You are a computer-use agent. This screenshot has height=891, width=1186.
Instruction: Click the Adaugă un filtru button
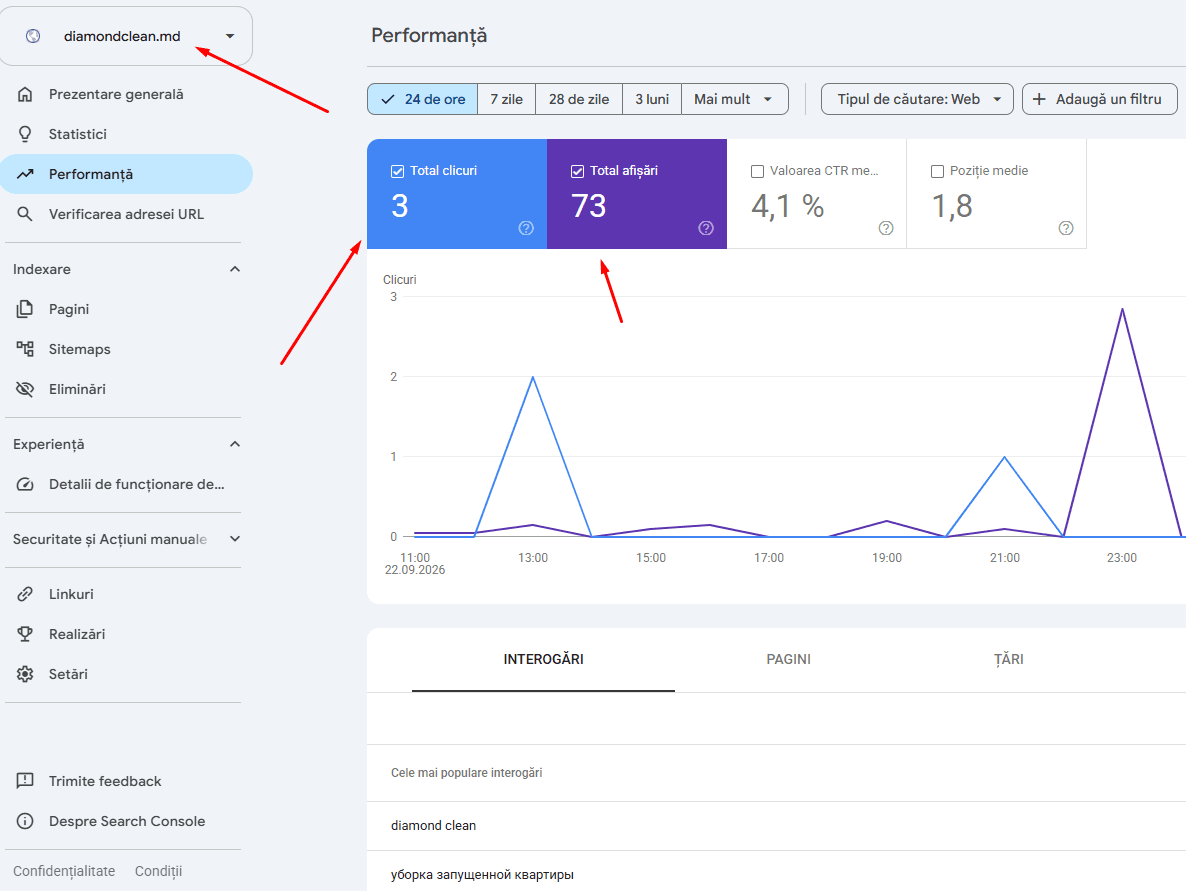coord(1099,99)
